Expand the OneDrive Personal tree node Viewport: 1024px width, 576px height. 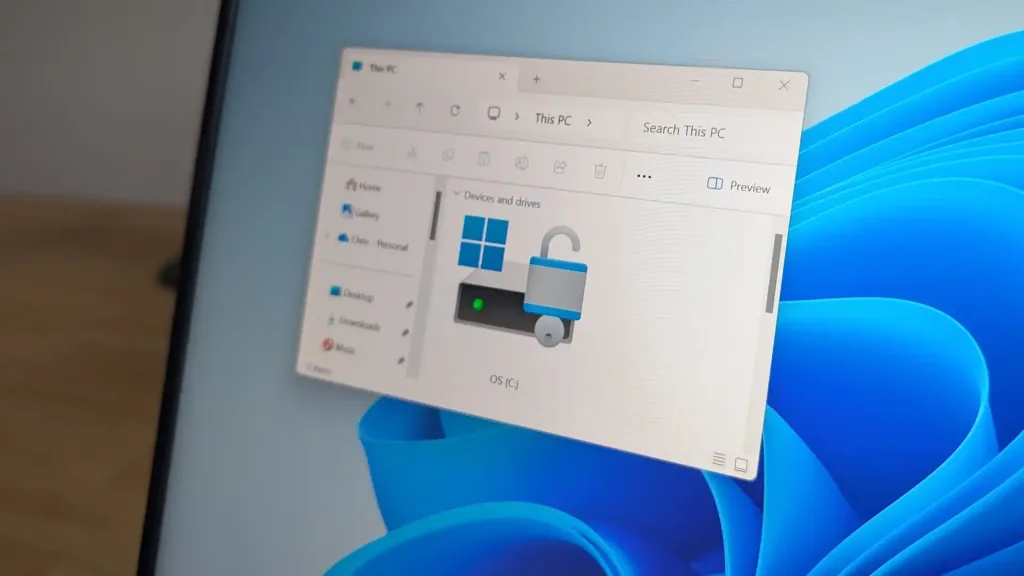[328, 237]
